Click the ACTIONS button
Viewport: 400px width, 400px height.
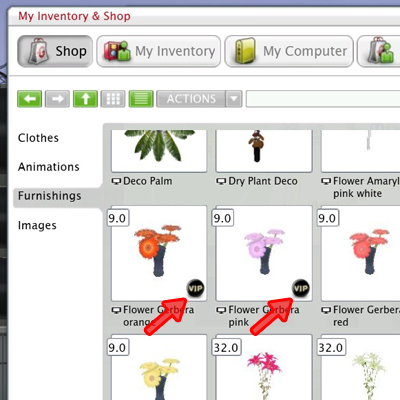191,99
